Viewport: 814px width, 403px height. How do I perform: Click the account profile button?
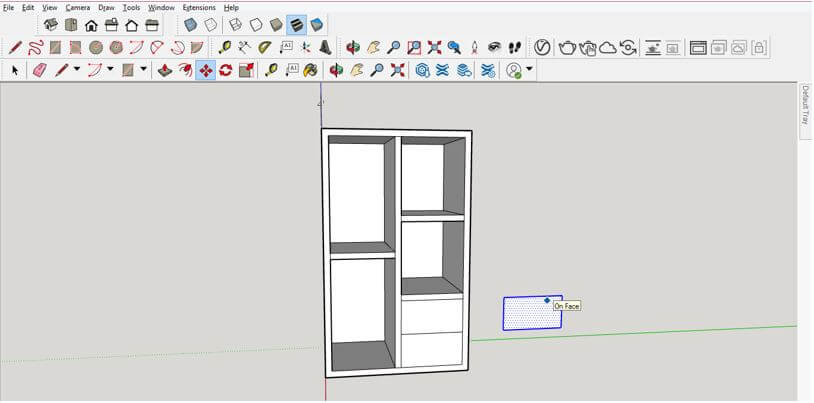coord(514,71)
